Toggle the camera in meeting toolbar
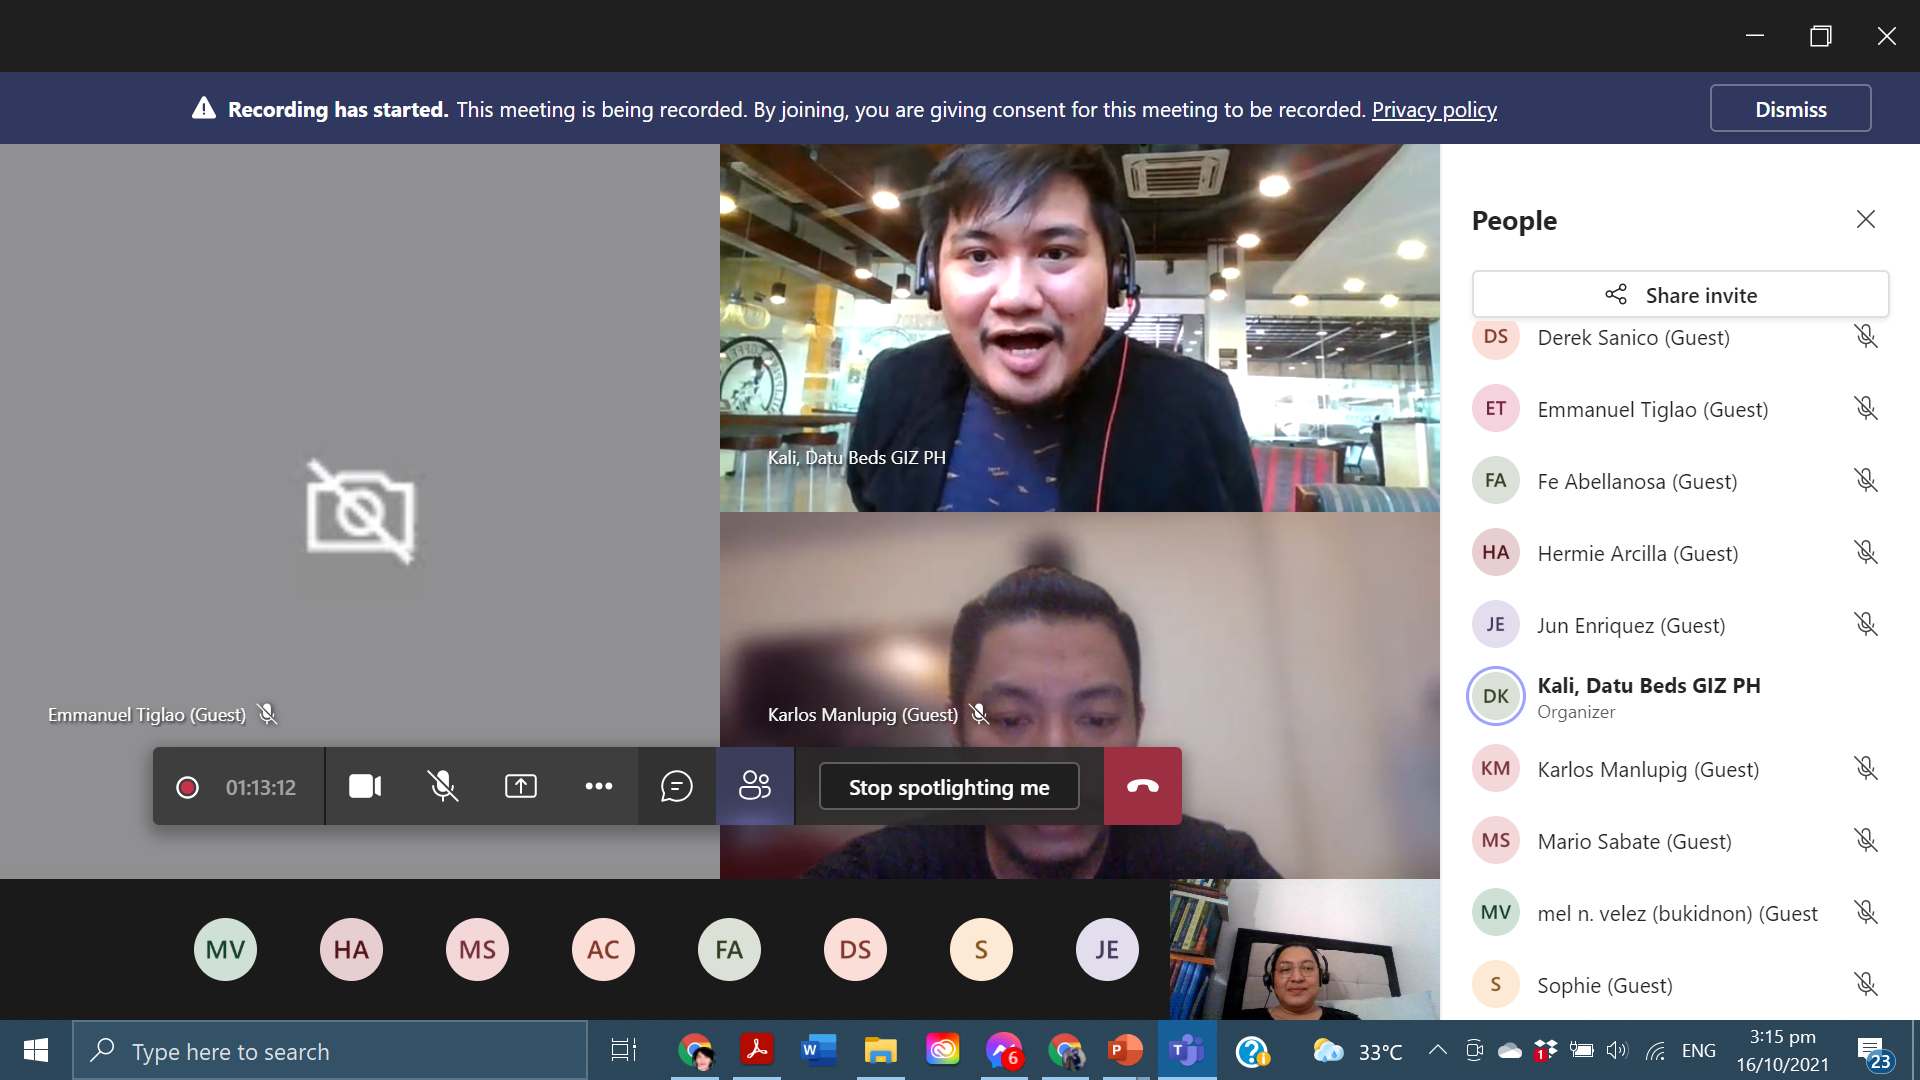The height and width of the screenshot is (1080, 1920). click(365, 787)
